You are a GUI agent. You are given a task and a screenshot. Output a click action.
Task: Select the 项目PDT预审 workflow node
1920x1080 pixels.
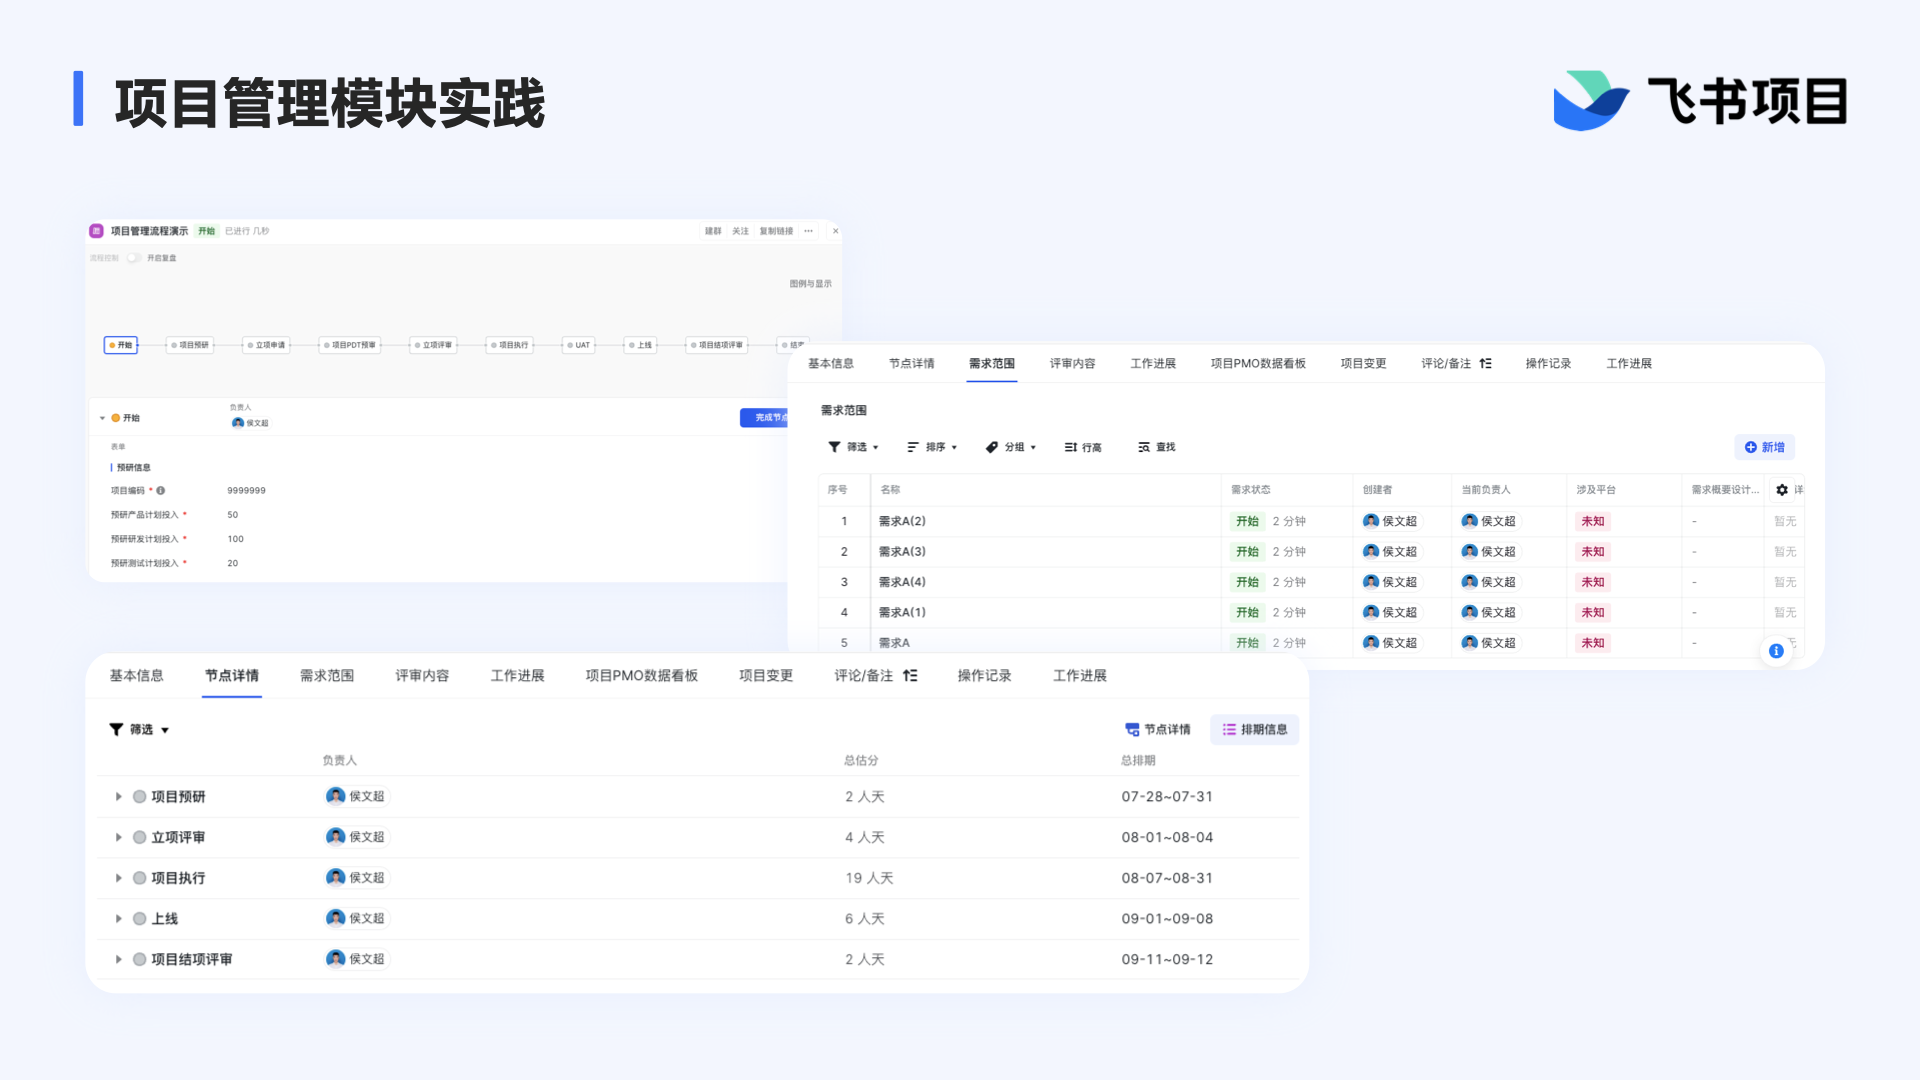(x=350, y=345)
